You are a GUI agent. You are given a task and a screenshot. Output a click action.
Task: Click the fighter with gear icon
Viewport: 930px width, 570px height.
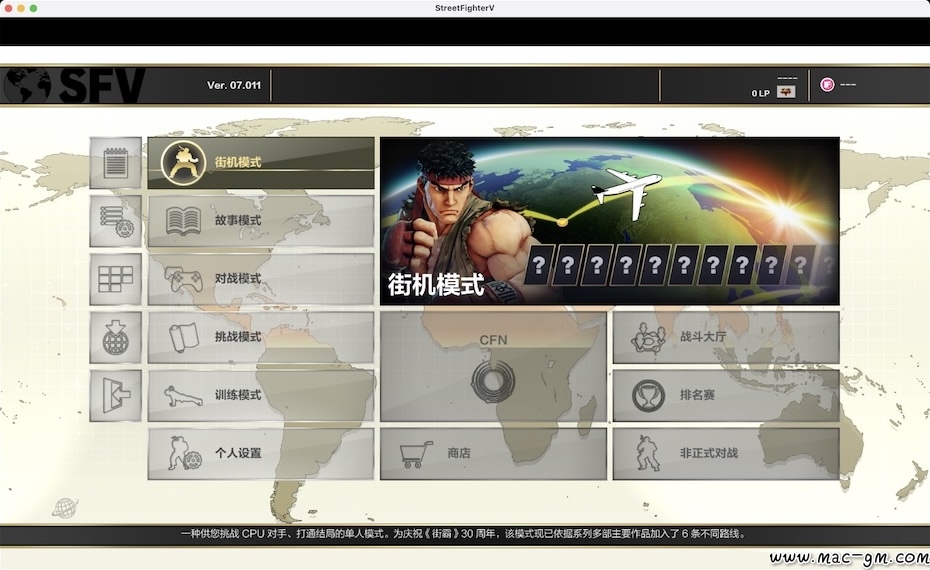[x=184, y=454]
